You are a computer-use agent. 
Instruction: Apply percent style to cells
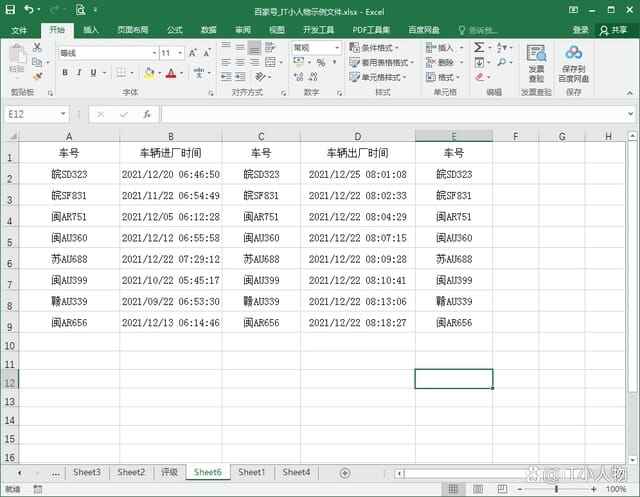tap(321, 62)
